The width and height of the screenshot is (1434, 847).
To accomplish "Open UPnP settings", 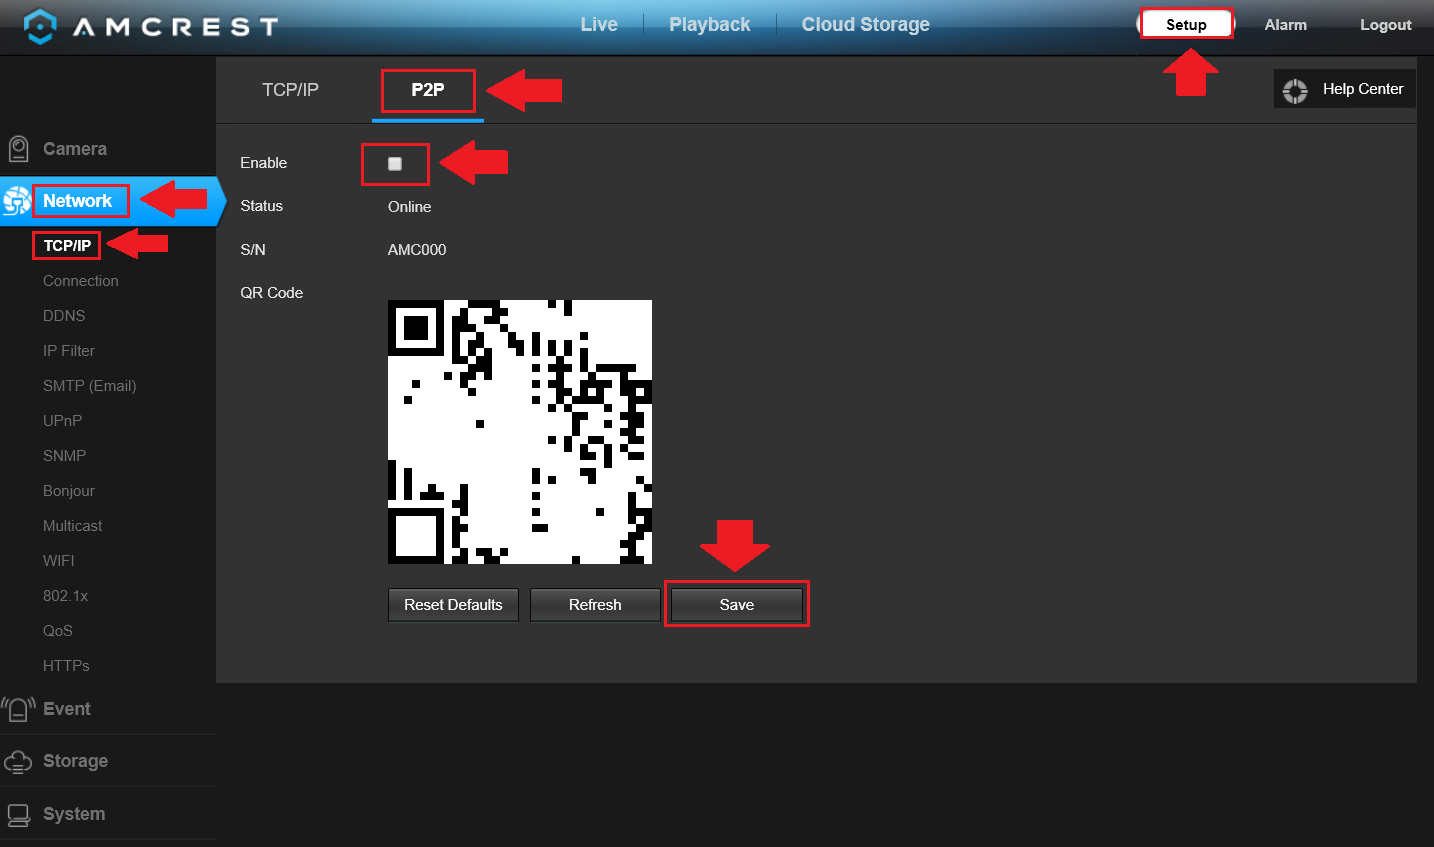I will pyautogui.click(x=63, y=421).
